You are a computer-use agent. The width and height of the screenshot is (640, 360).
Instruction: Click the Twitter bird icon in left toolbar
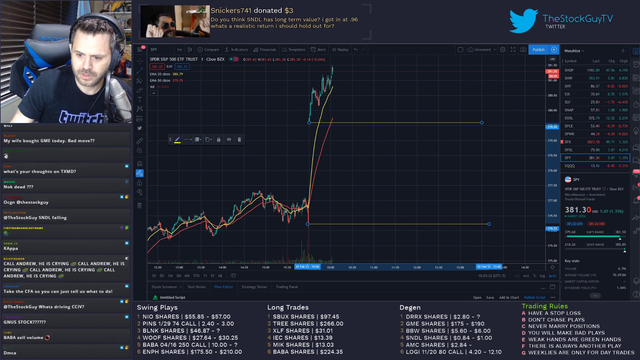click(x=140, y=128)
